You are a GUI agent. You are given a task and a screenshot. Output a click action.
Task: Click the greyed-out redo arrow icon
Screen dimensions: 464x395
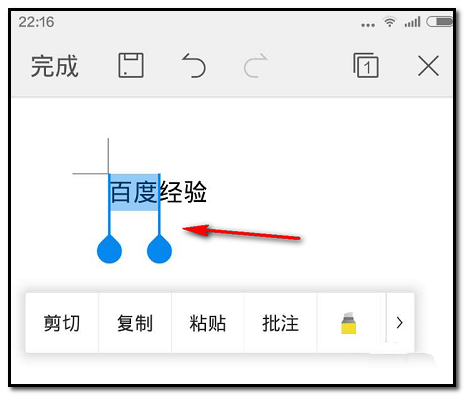pos(256,65)
